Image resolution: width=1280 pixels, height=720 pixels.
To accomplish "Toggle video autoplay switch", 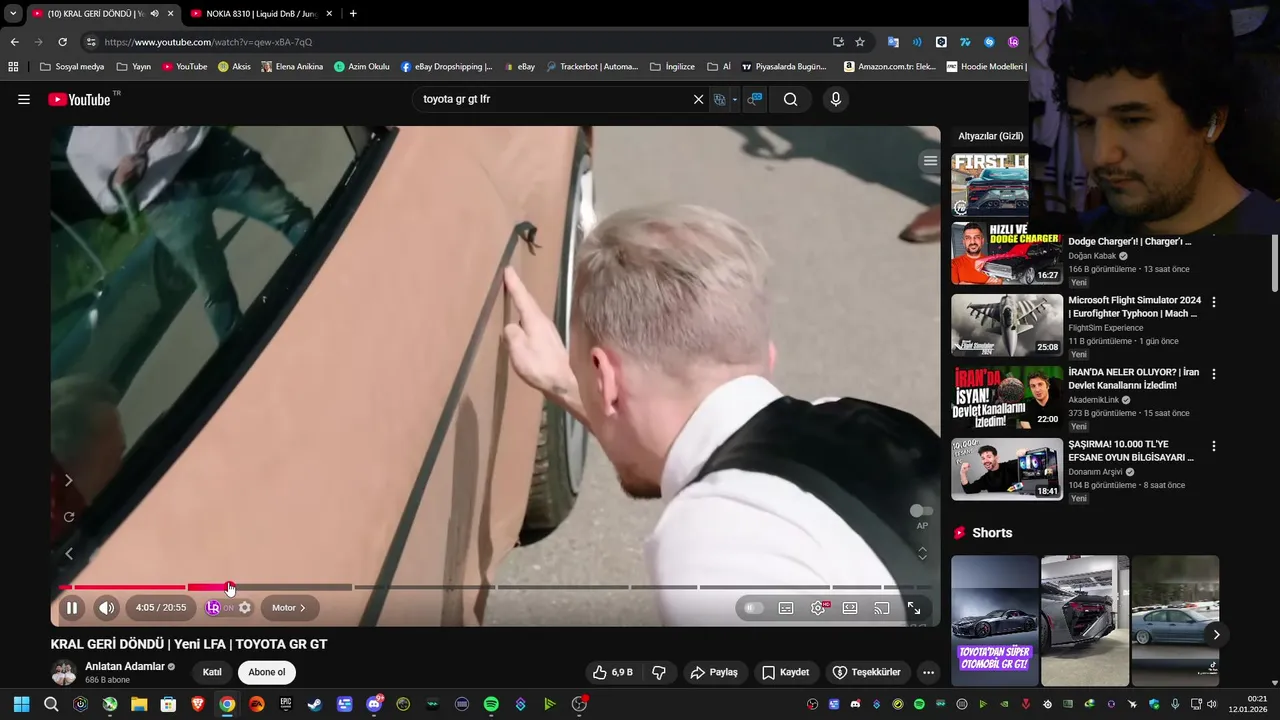I will pyautogui.click(x=754, y=608).
